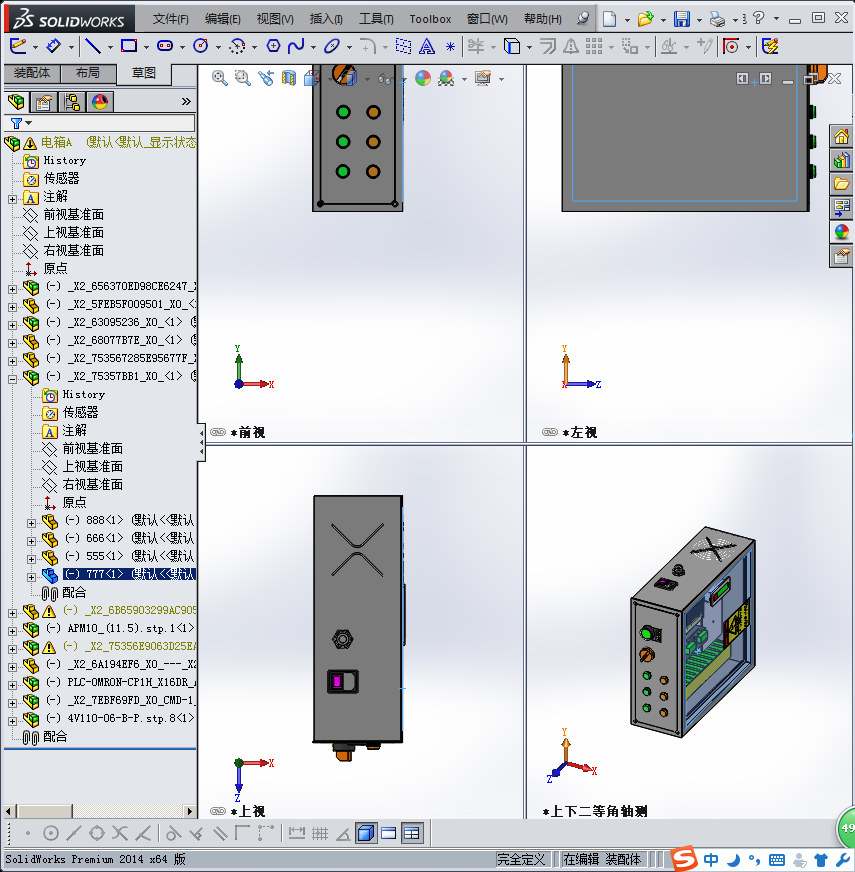Expand the 888<1> part node
Image resolution: width=855 pixels, height=872 pixels.
coord(31,523)
